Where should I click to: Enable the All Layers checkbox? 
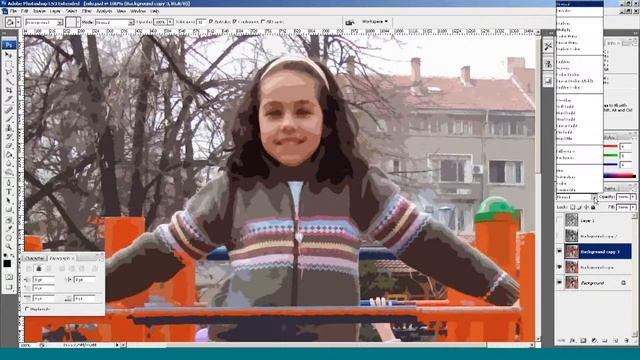[263, 22]
